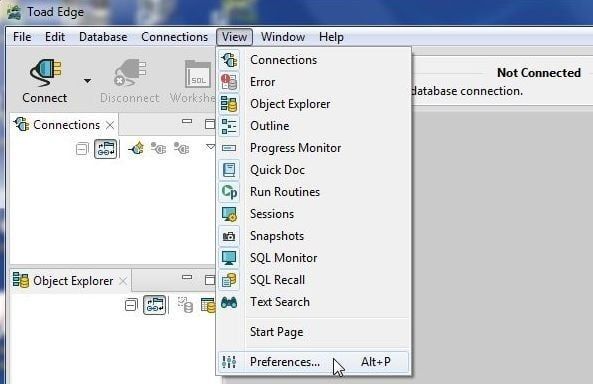Screen dimensions: 593x384
Task: Toggle Link with Editor in Connections panel
Action: [106, 149]
